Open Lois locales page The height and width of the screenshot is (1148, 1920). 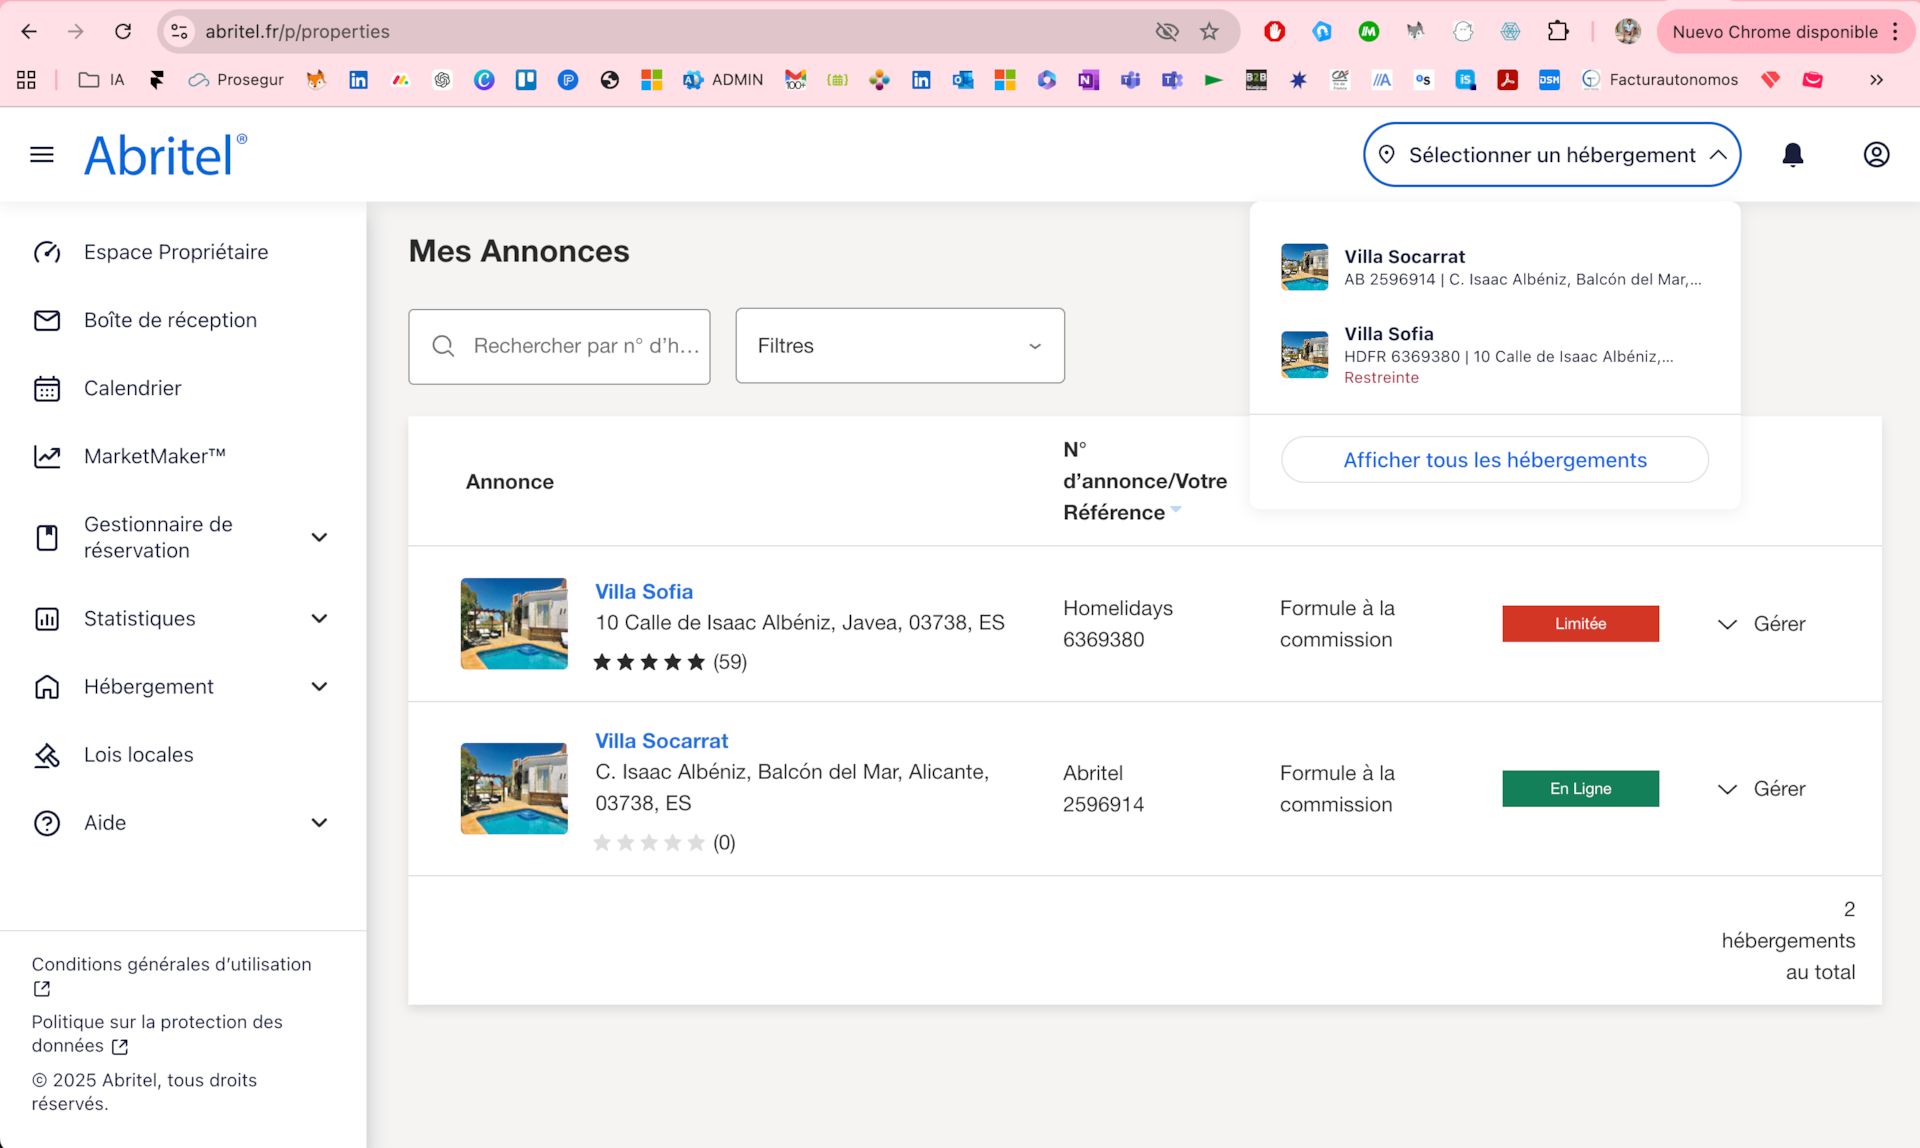pos(138,755)
